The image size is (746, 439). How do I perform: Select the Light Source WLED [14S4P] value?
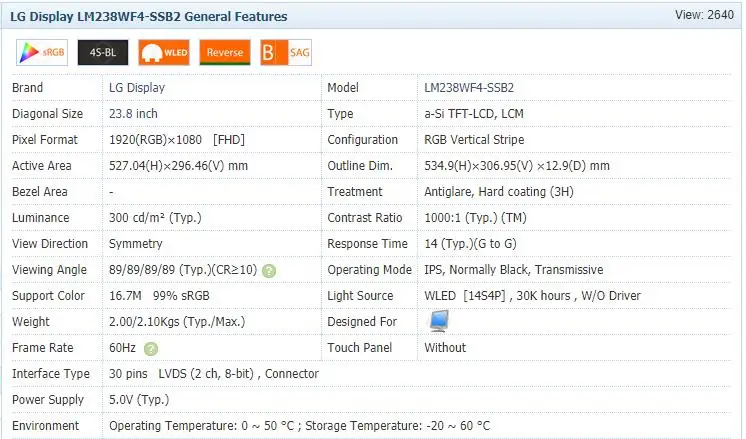(x=533, y=296)
